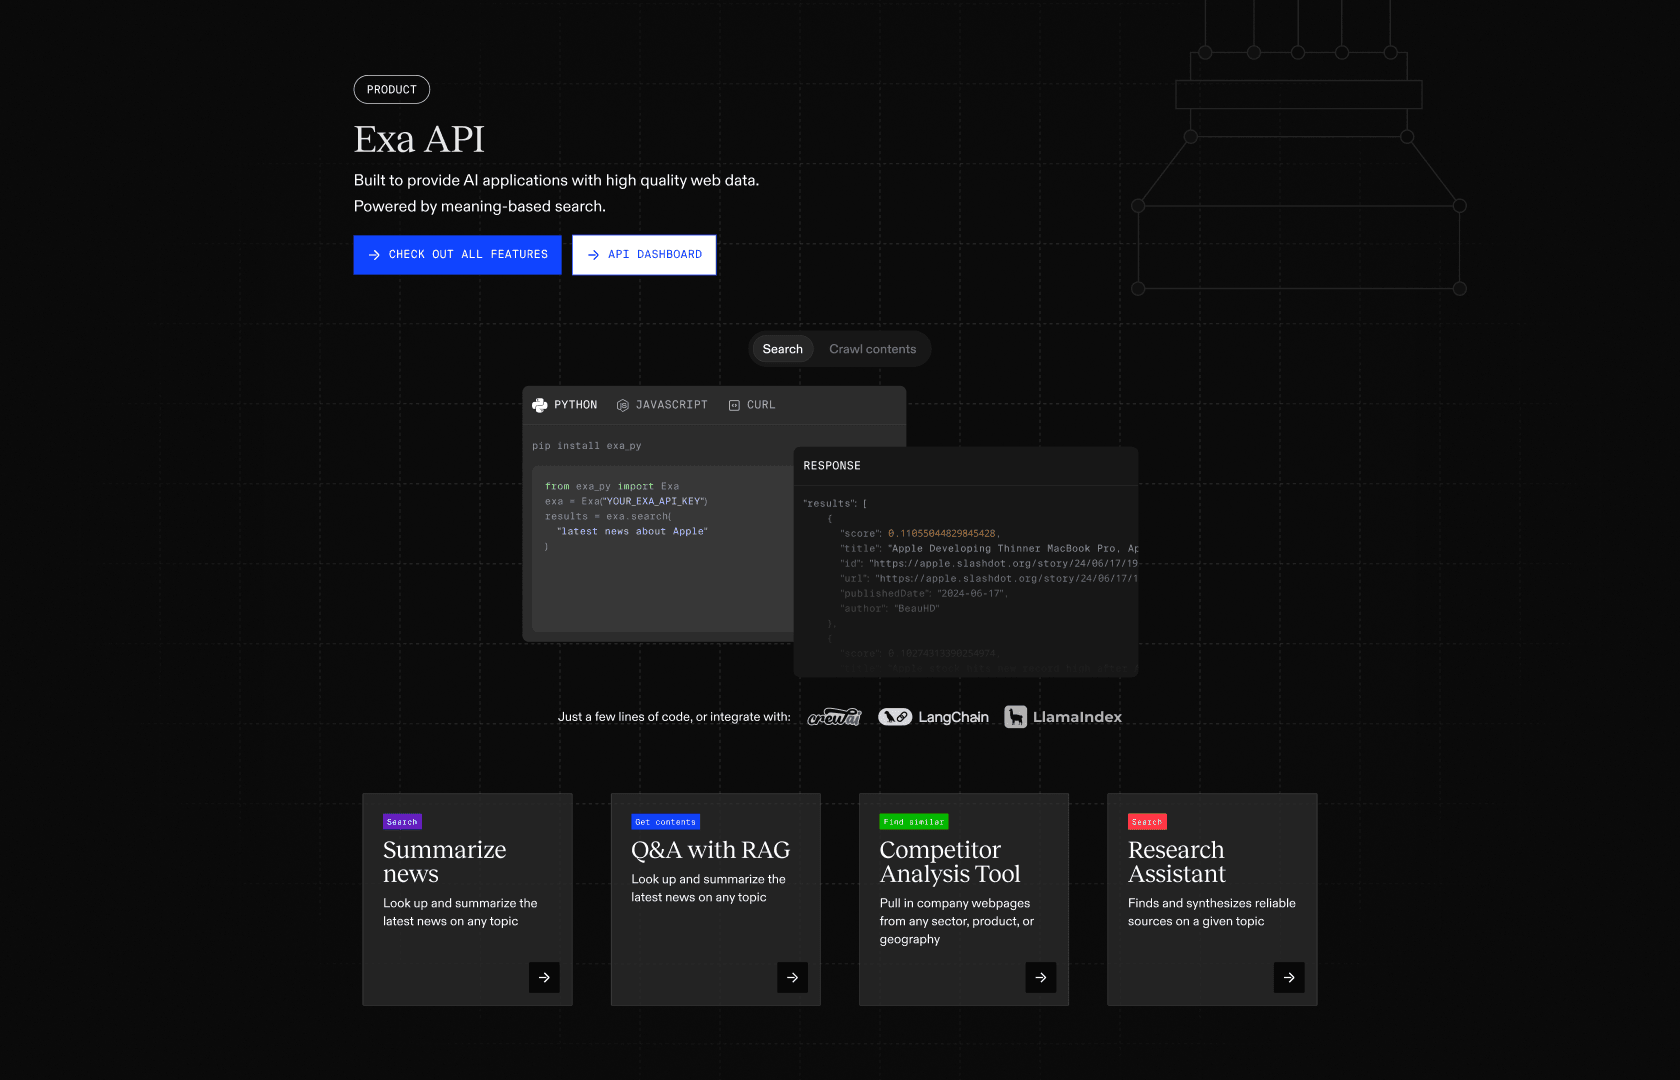The height and width of the screenshot is (1080, 1680).
Task: Click the Find similar tag
Action: pos(913,821)
